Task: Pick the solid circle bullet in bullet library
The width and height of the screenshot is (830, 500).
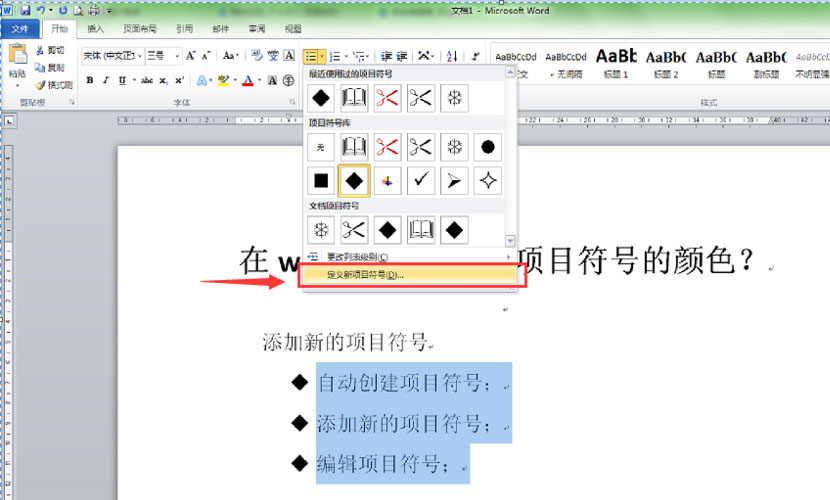Action: (x=488, y=147)
